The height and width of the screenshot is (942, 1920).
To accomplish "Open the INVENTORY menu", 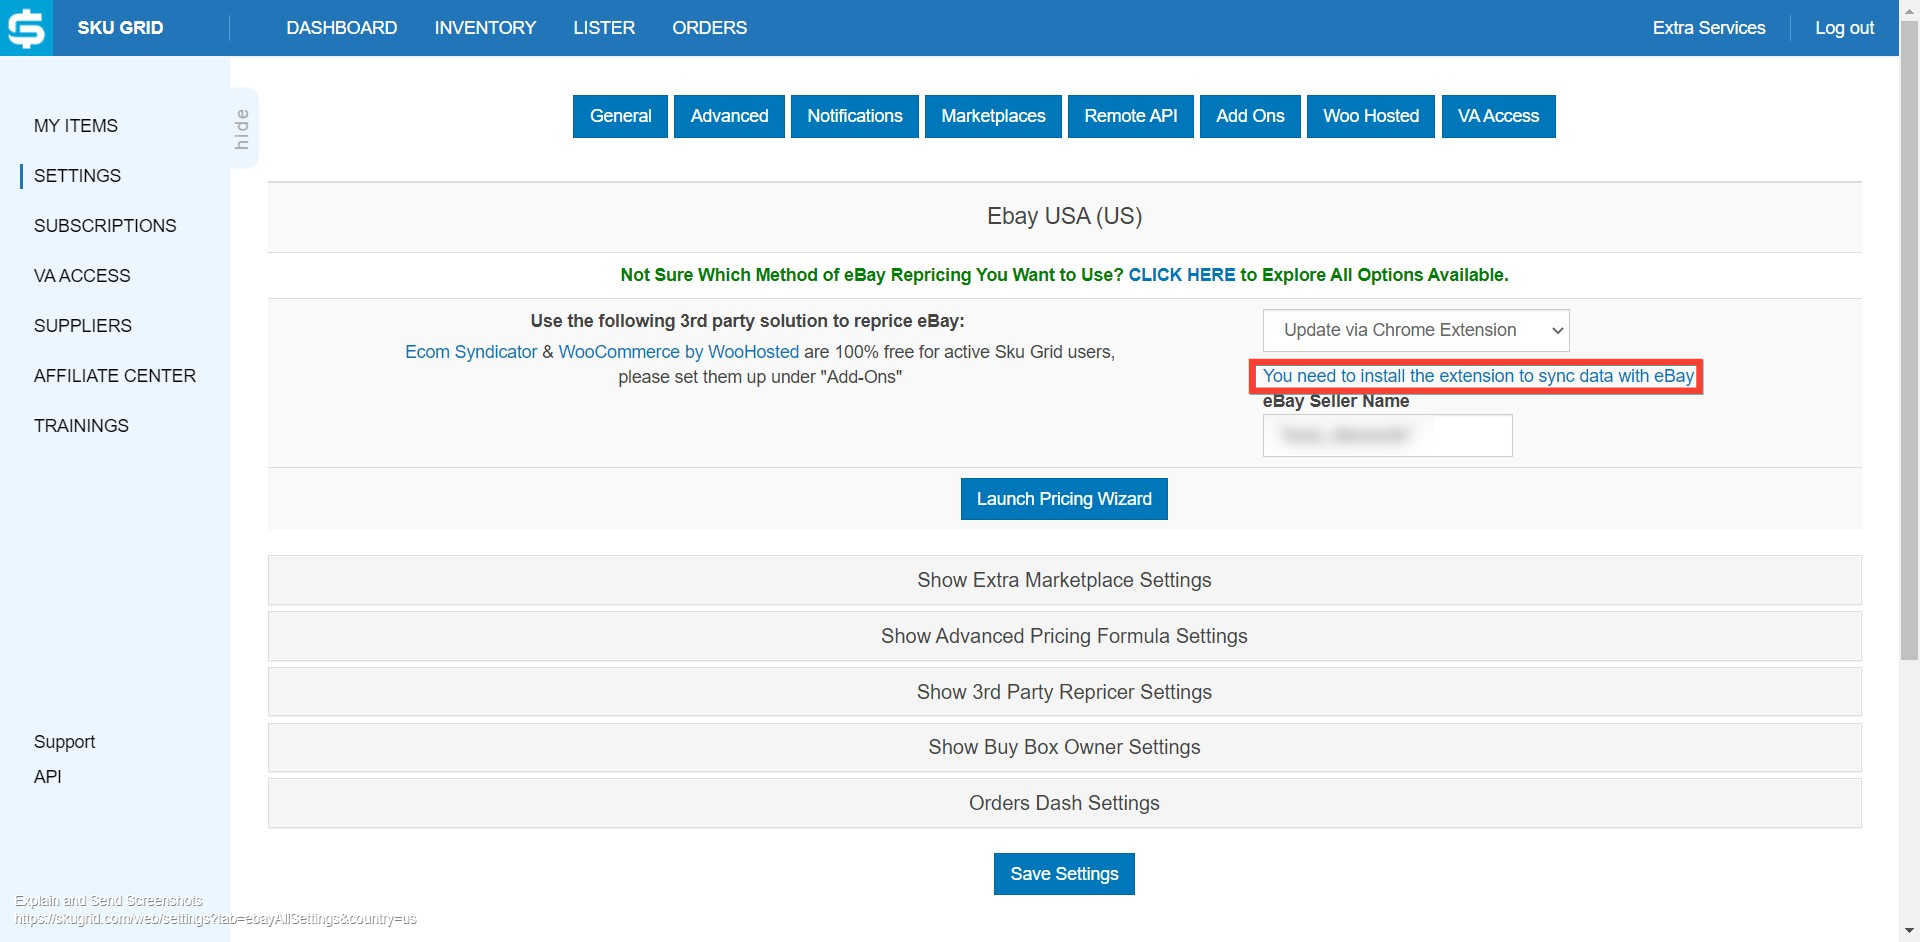I will pyautogui.click(x=485, y=28).
